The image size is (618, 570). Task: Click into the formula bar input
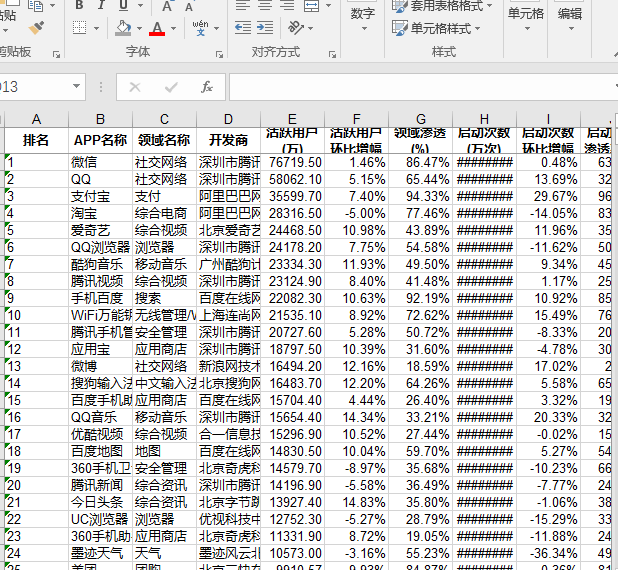[x=422, y=87]
